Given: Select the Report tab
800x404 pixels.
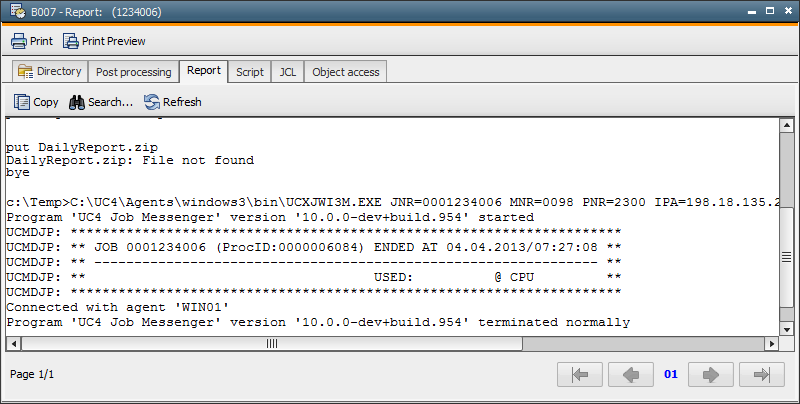Looking at the screenshot, I should pos(203,71).
